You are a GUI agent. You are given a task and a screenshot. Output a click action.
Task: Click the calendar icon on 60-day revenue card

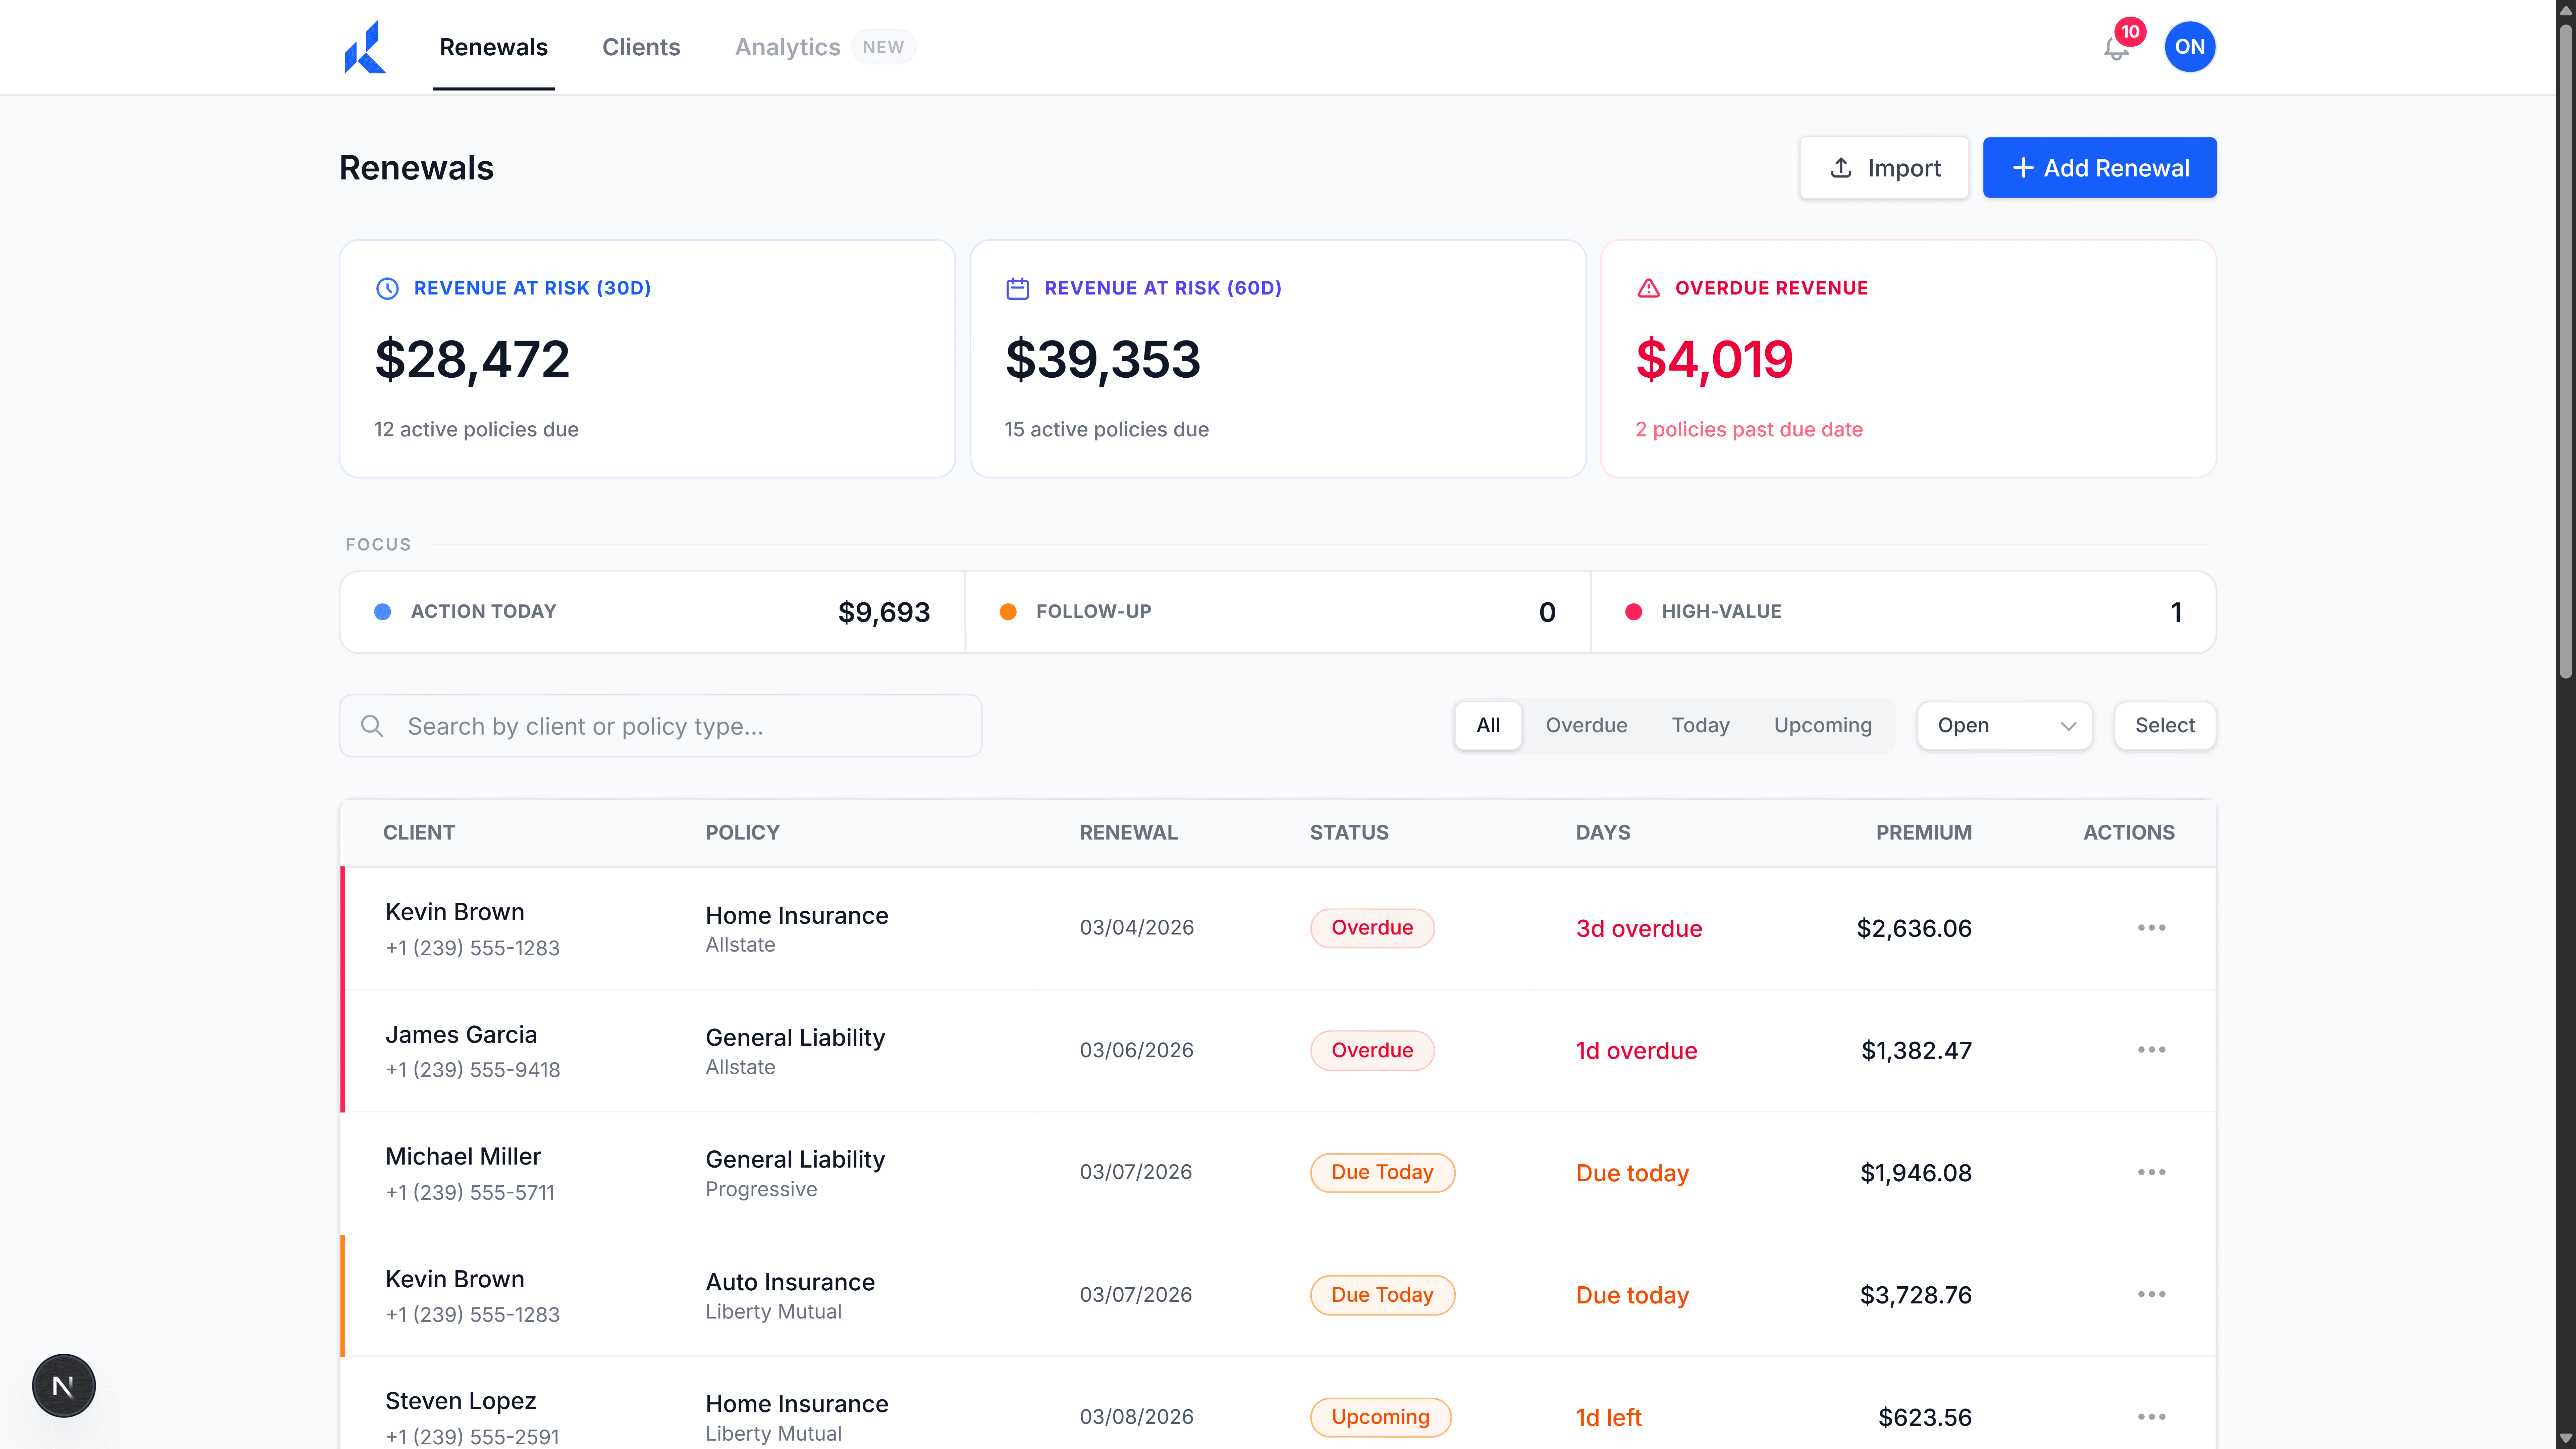[x=1017, y=288]
